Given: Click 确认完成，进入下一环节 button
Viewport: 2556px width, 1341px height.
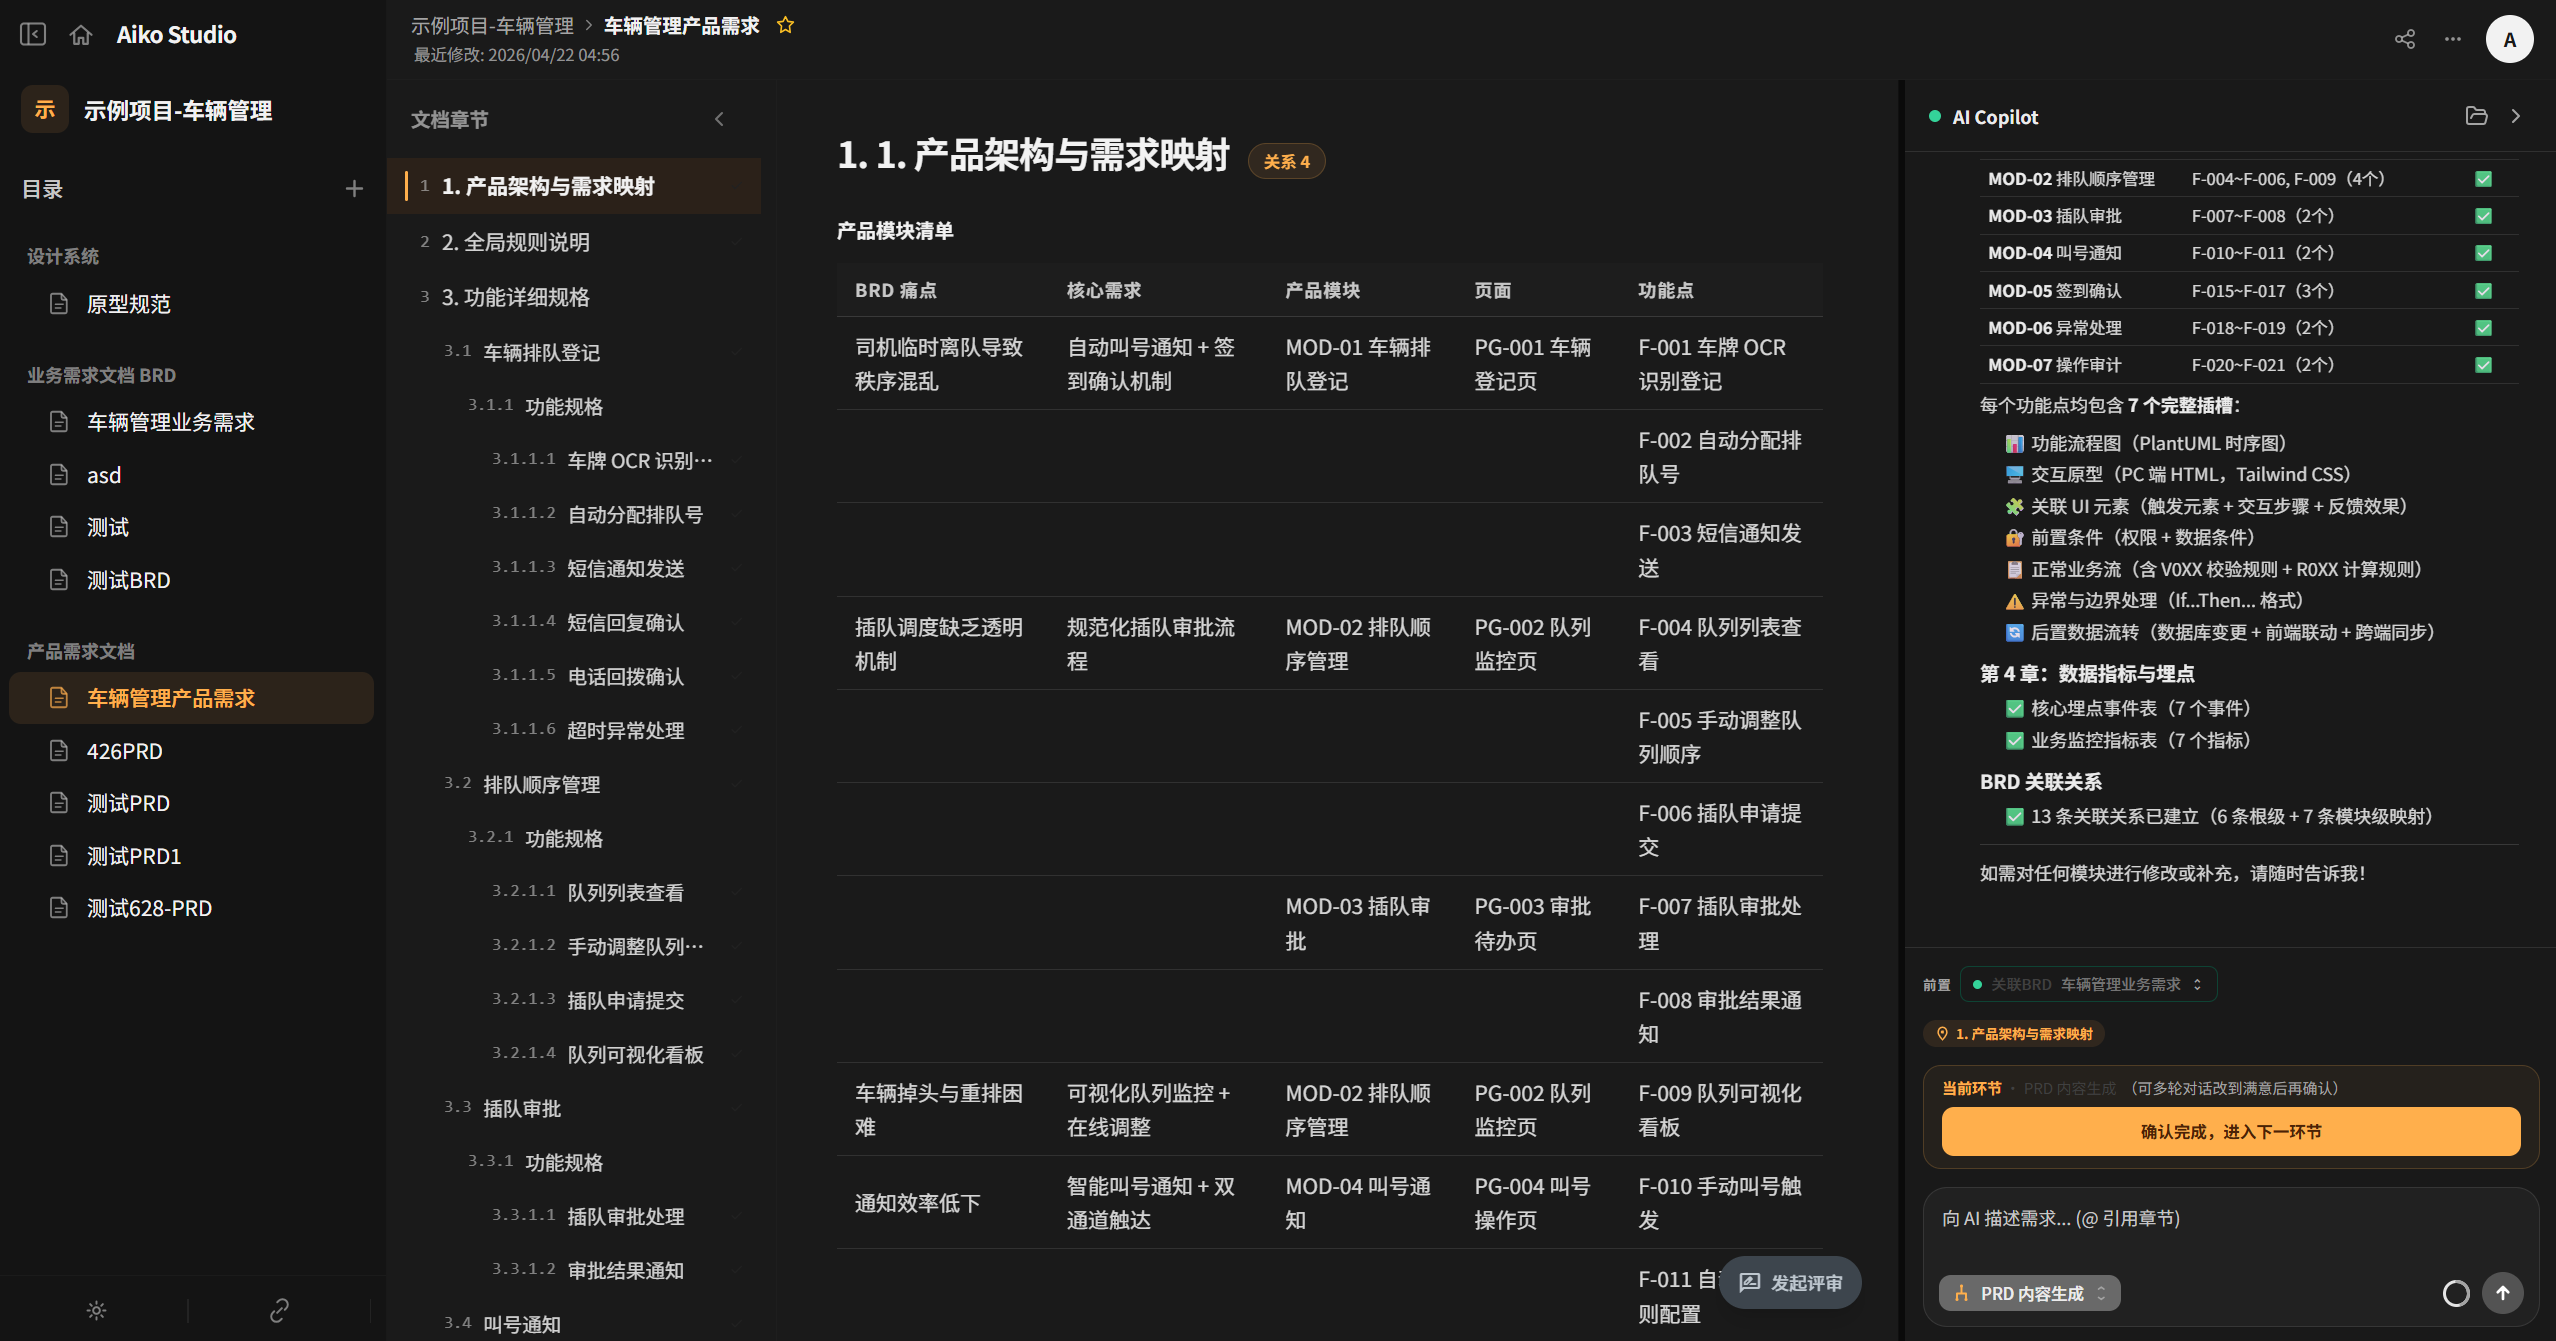Looking at the screenshot, I should click(x=2230, y=1131).
